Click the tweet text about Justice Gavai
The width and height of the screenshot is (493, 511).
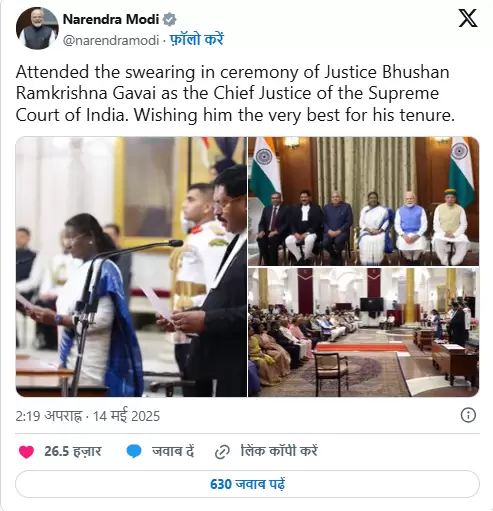tap(235, 94)
